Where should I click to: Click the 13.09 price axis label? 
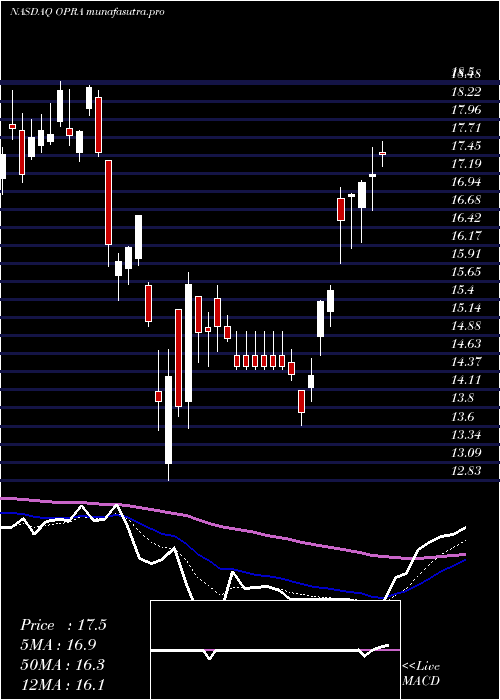pos(467,453)
